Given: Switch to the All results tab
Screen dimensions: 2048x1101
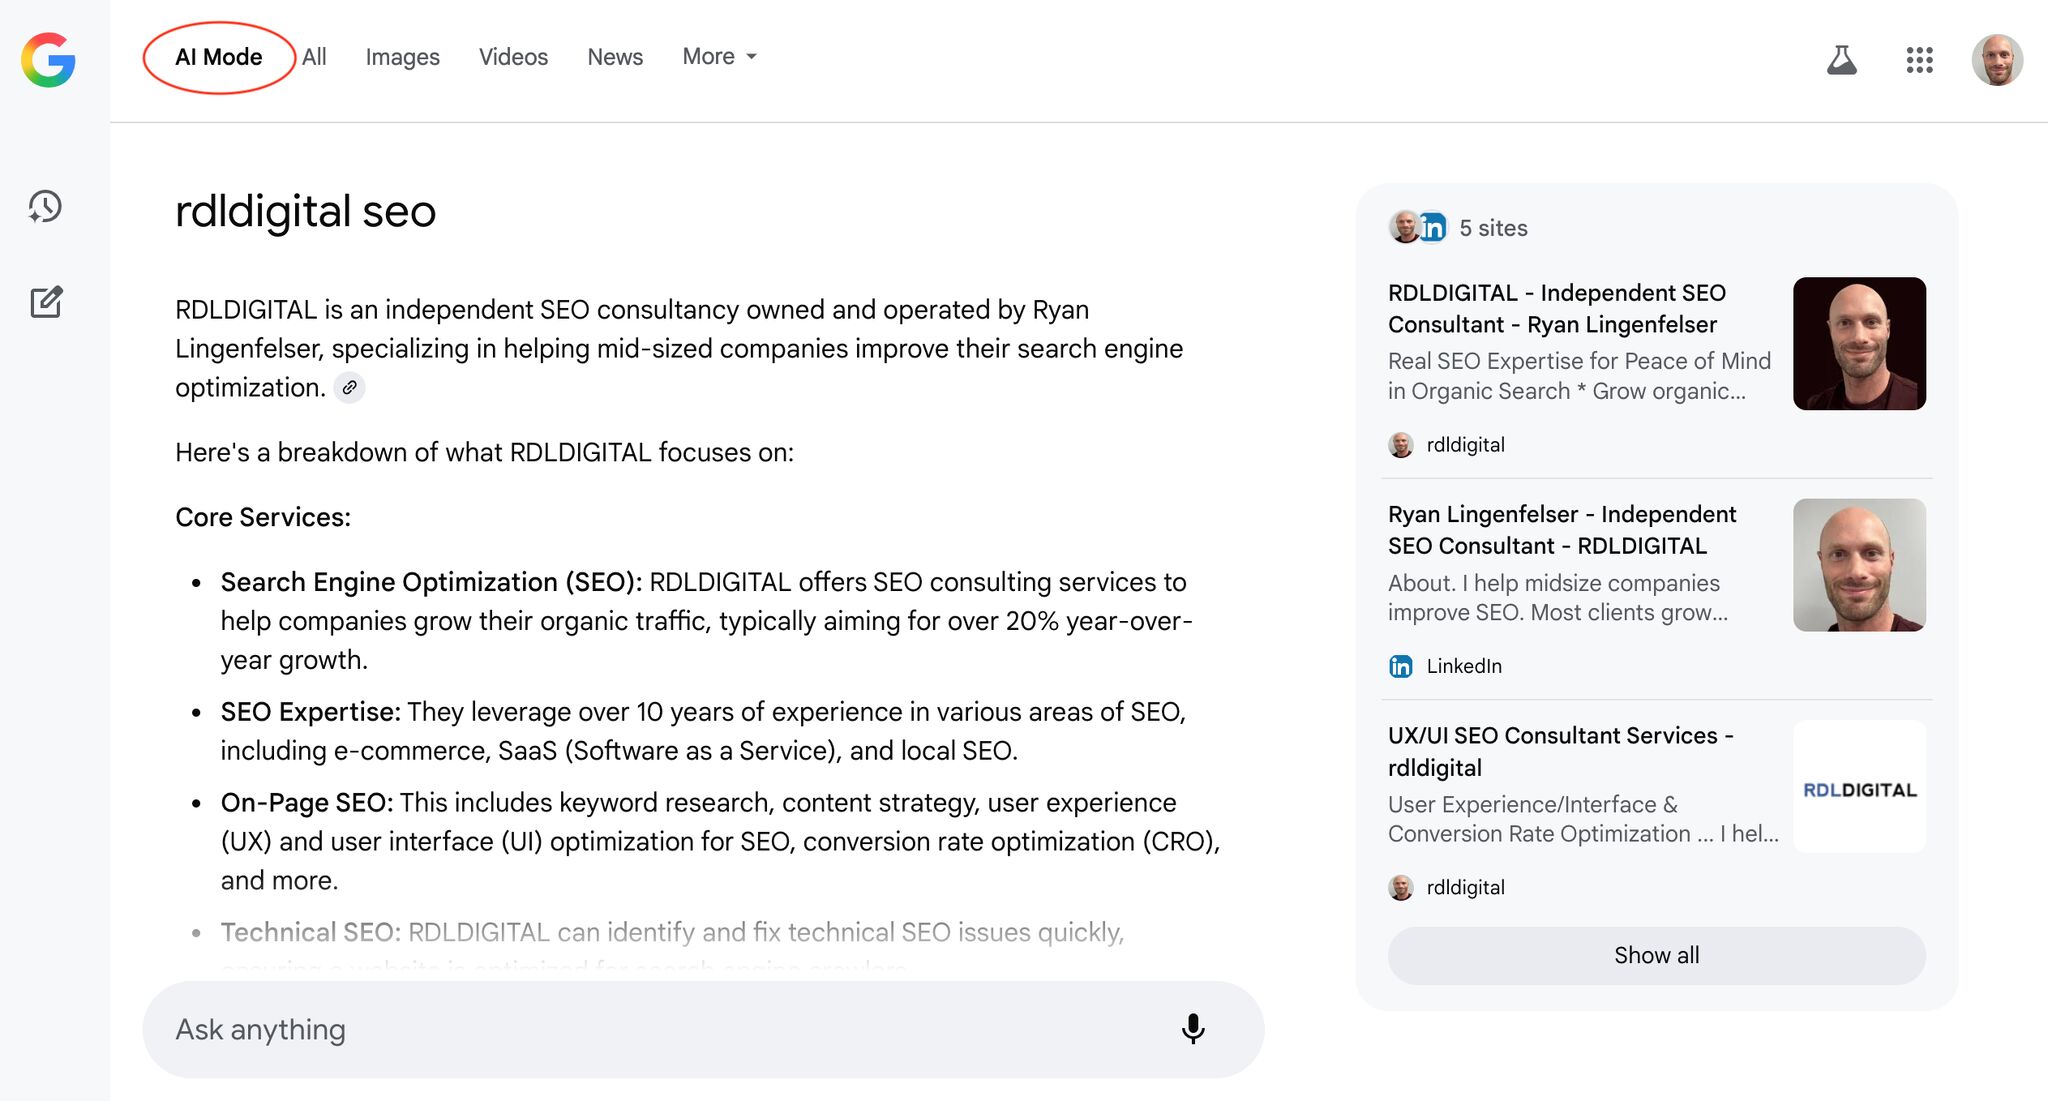Looking at the screenshot, I should [x=314, y=57].
